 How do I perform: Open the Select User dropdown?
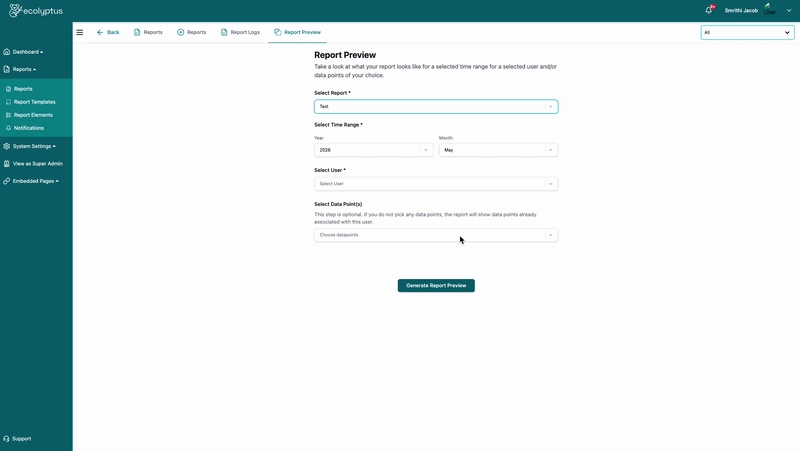tap(436, 184)
